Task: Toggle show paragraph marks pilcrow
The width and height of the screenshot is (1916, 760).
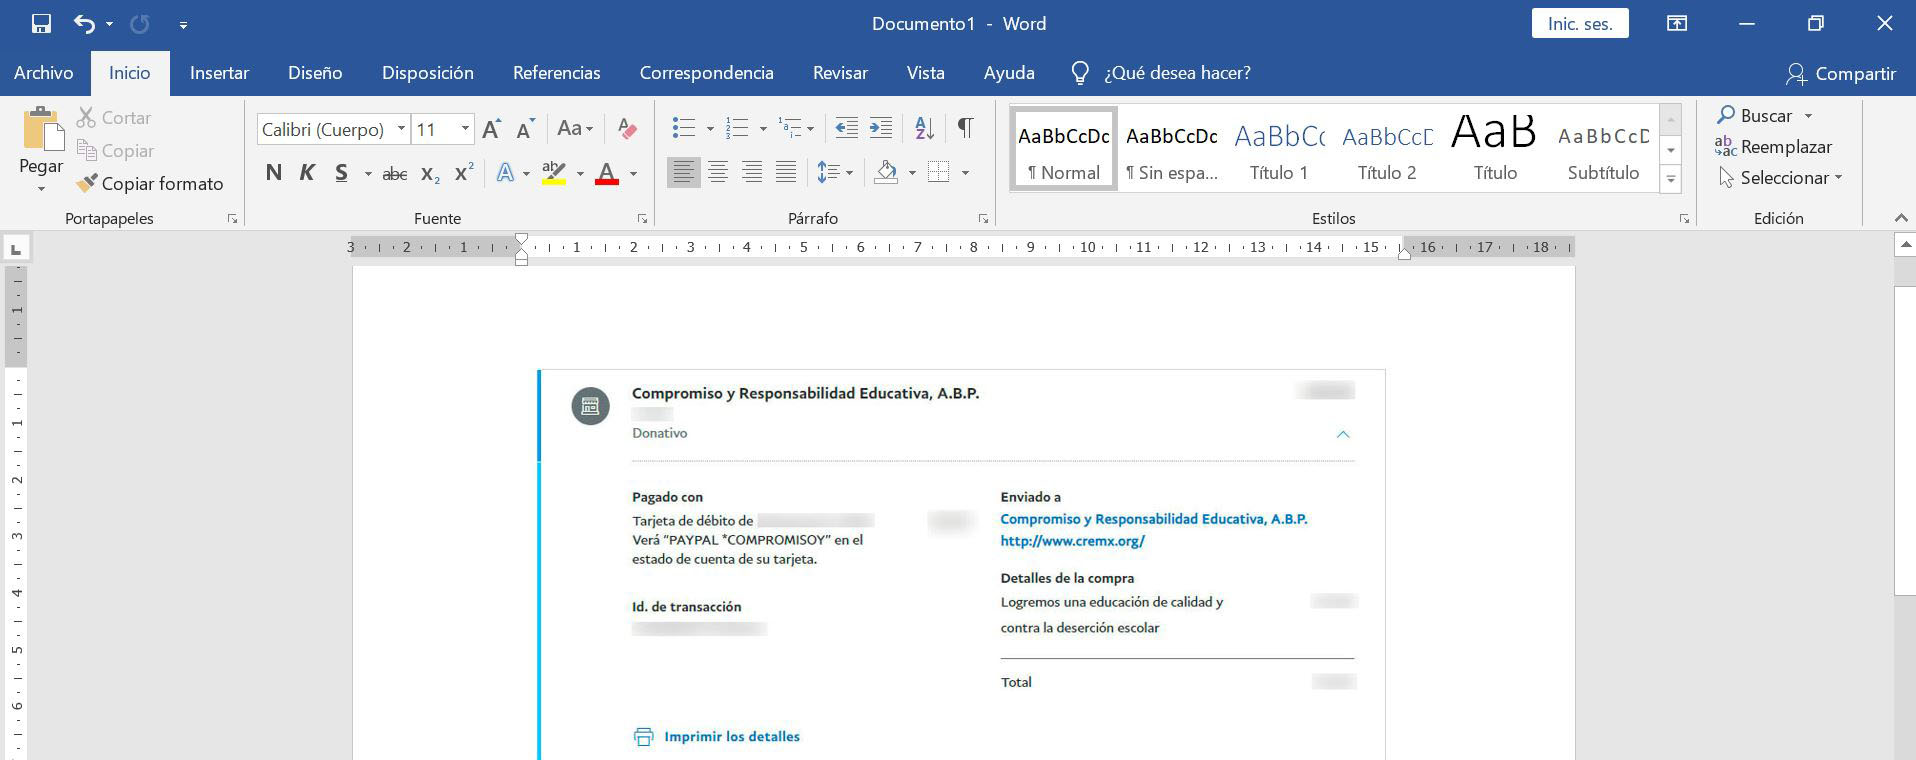Action: pos(965,128)
